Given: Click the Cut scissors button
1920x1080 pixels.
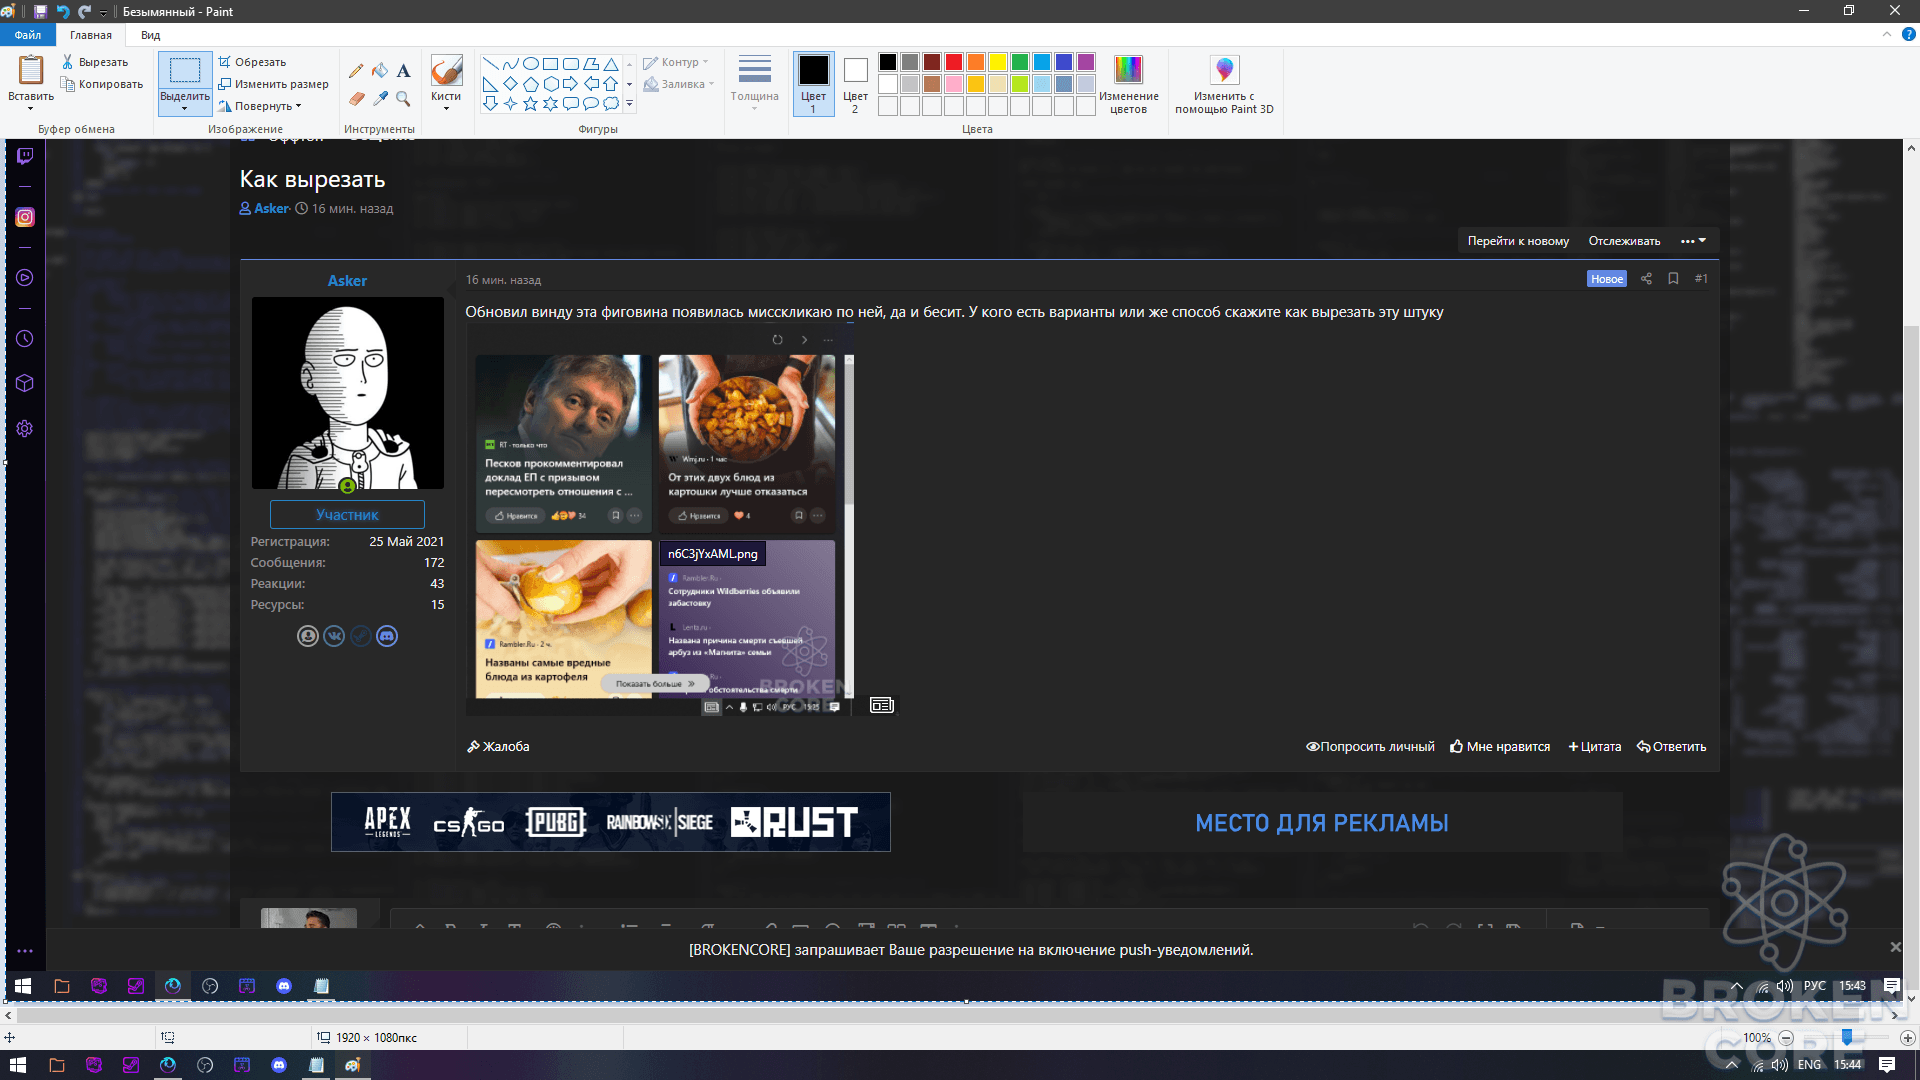Looking at the screenshot, I should click(95, 62).
